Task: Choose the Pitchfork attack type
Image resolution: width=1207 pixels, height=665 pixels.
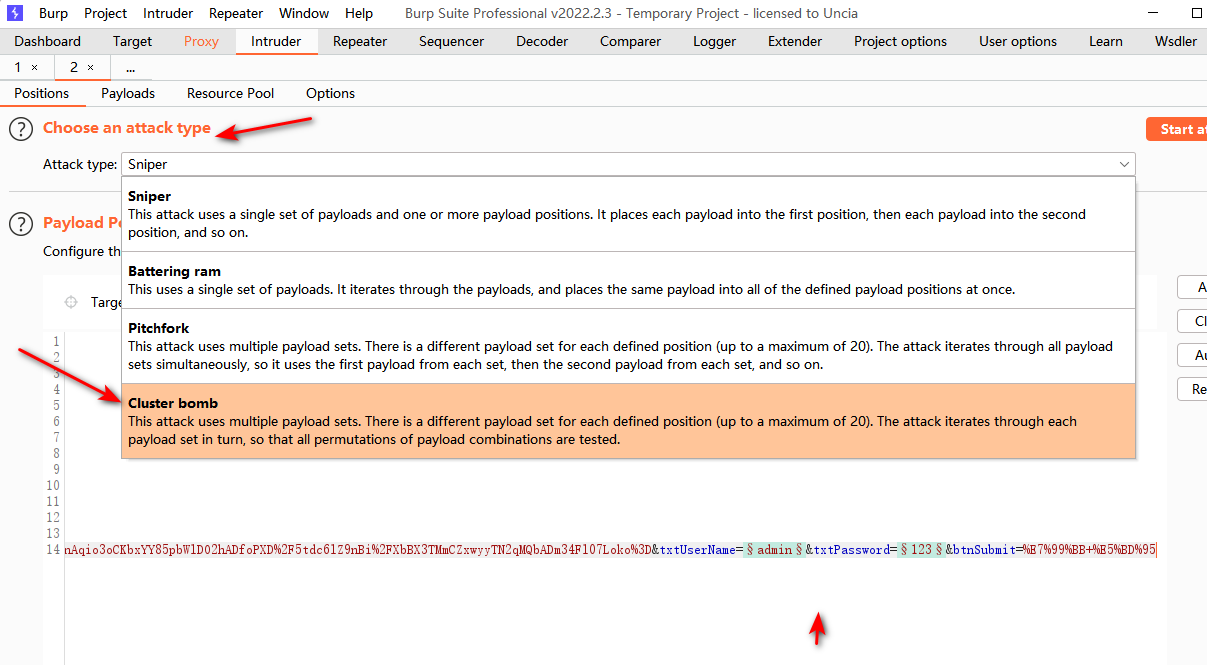Action: click(x=628, y=346)
